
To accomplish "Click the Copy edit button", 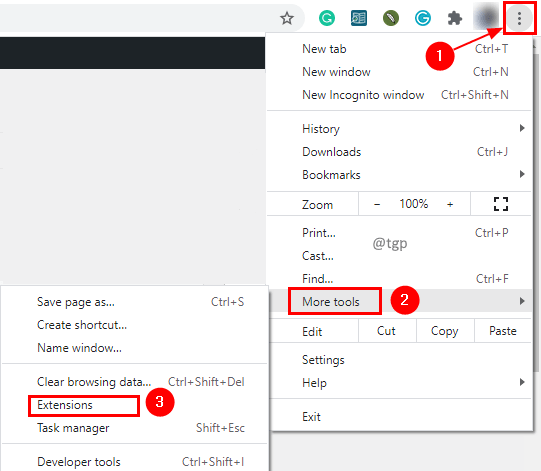I will pyautogui.click(x=445, y=331).
